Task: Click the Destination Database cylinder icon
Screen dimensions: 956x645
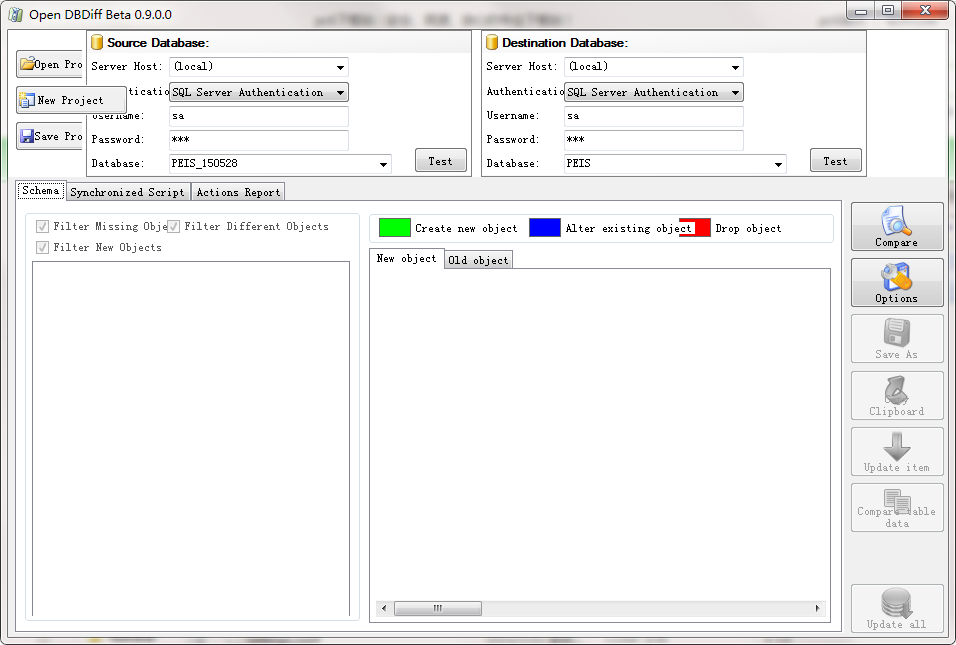Action: [x=492, y=43]
